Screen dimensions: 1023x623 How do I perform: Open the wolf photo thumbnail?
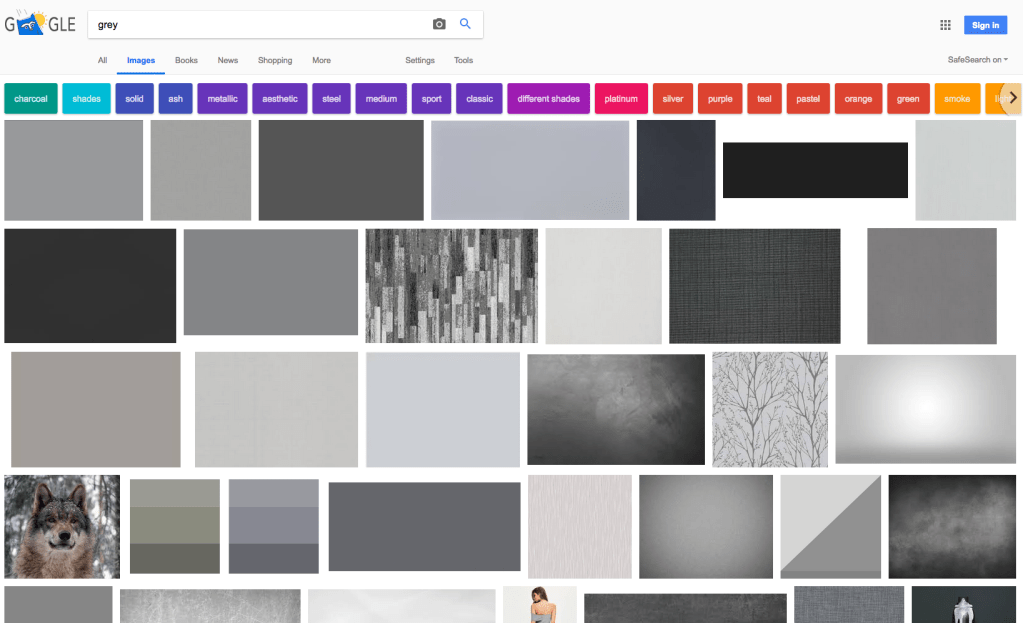point(61,526)
